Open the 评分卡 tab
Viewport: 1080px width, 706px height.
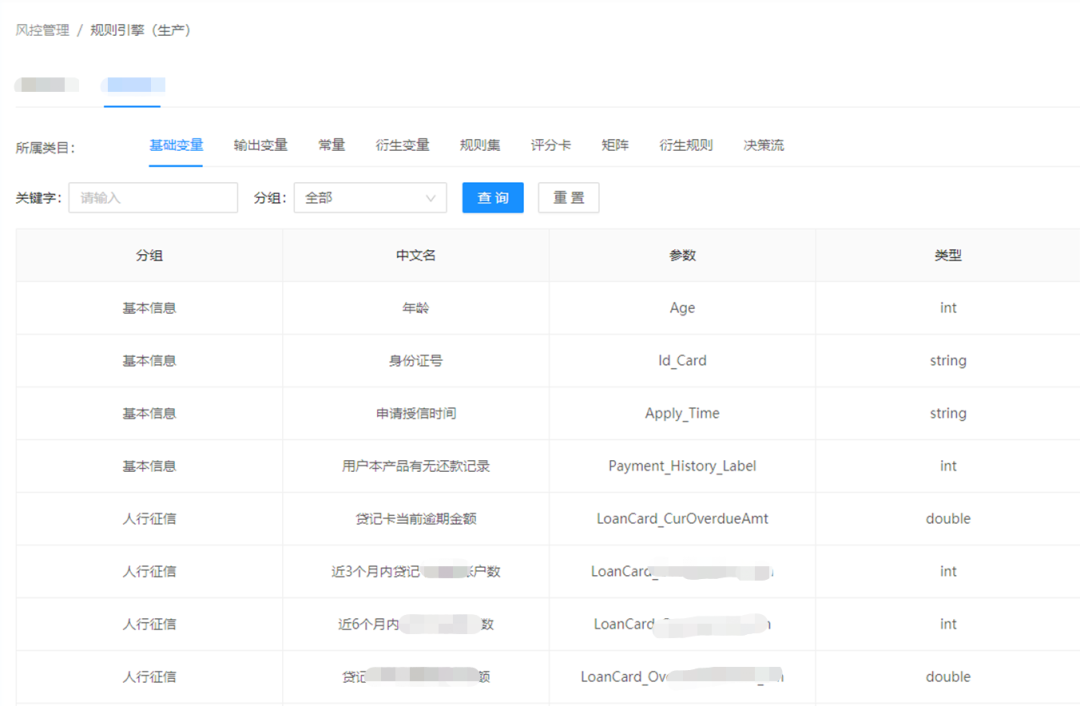pyautogui.click(x=551, y=145)
